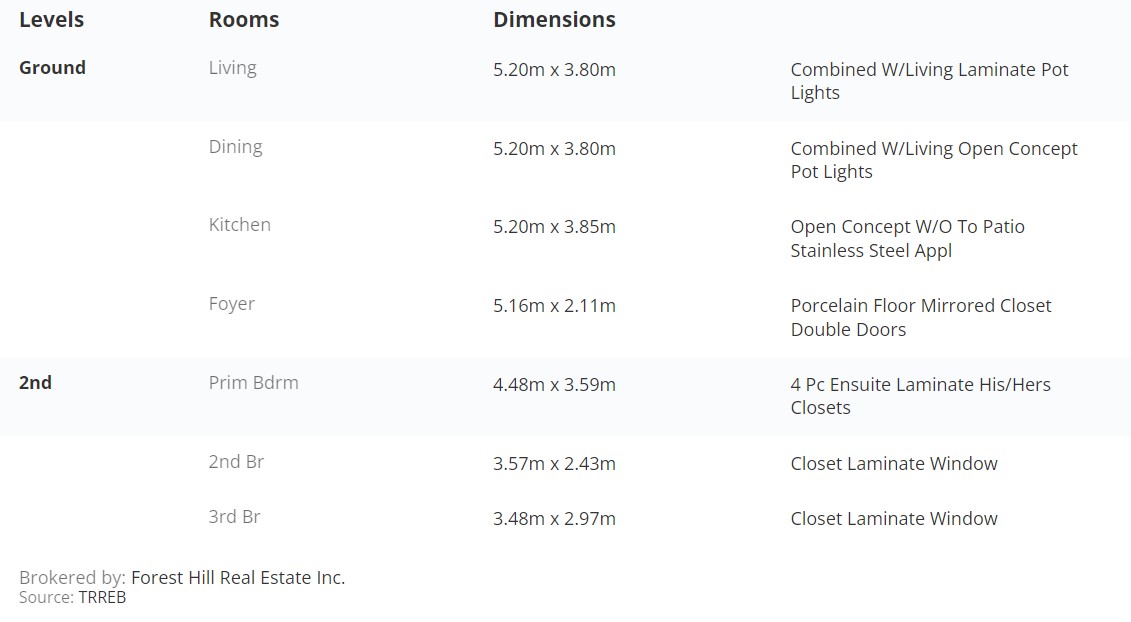
Task: Select the 2nd level label
Action: [x=35, y=382]
